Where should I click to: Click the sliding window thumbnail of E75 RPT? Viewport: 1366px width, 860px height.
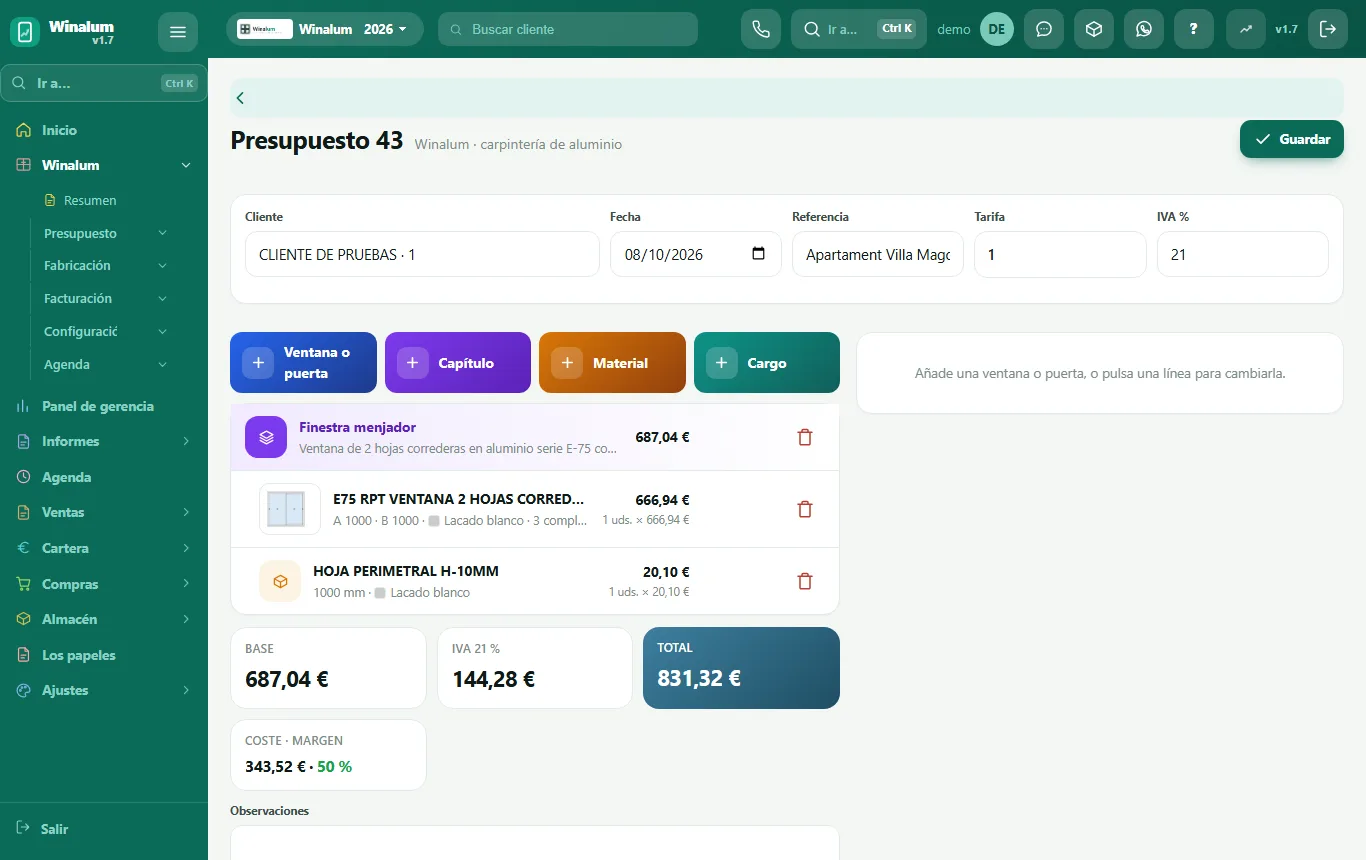tap(290, 509)
